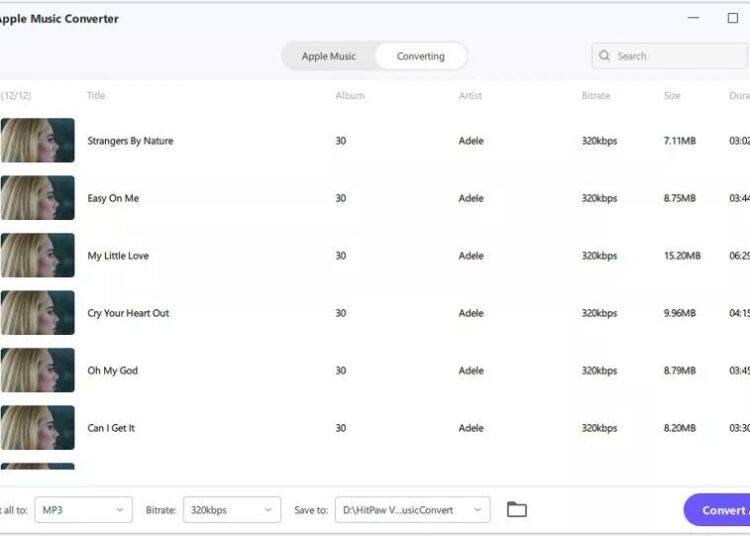Click the Title column header
This screenshot has height=536, width=750.
click(x=96, y=95)
